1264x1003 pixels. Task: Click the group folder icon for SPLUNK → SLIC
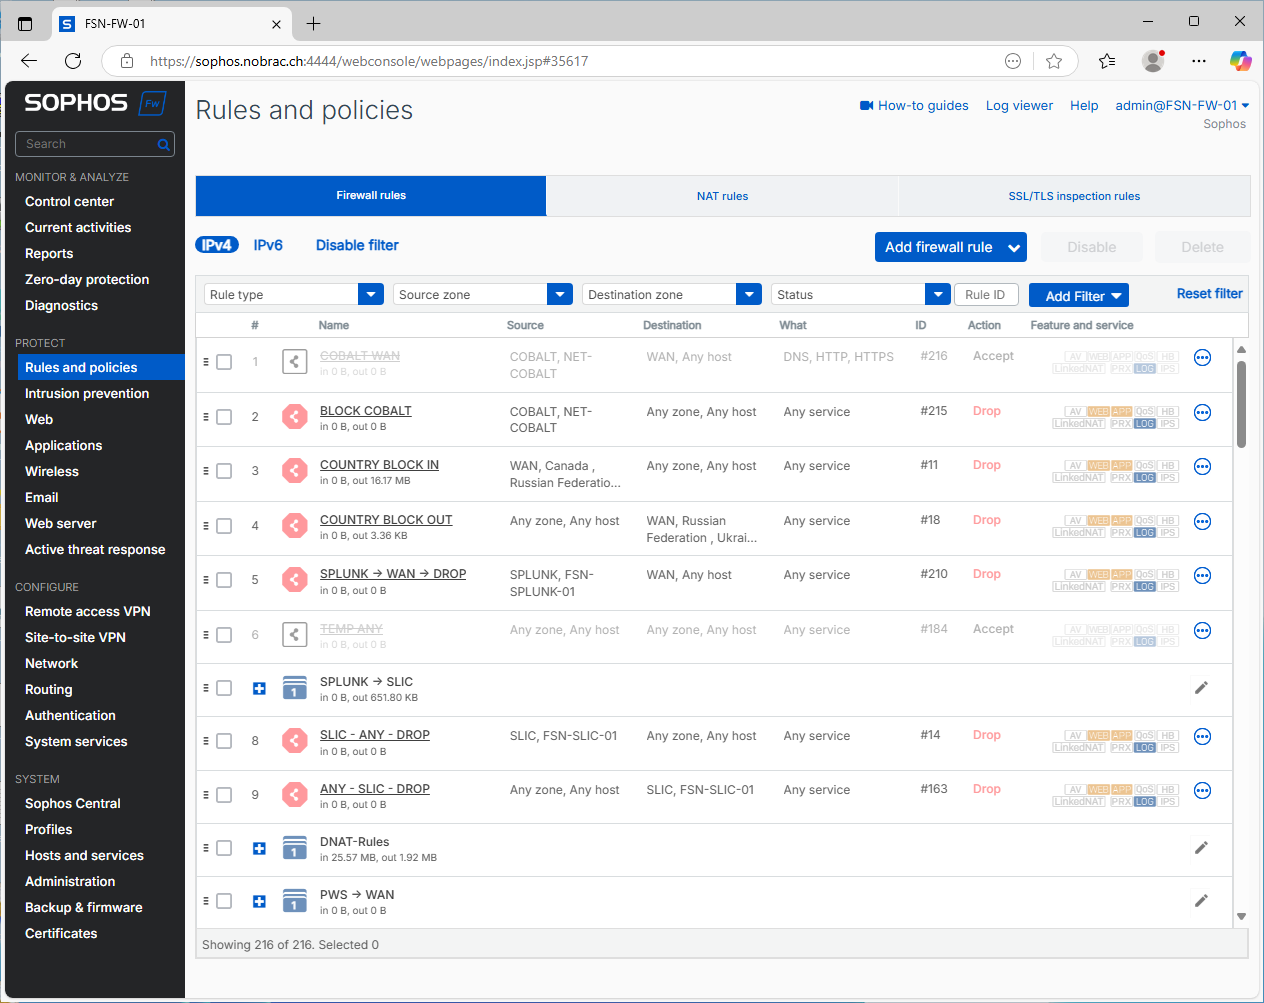click(x=294, y=687)
